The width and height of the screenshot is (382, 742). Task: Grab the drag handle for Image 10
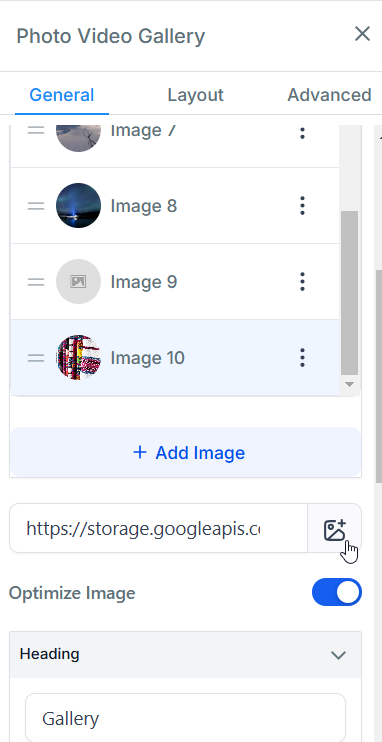(36, 358)
